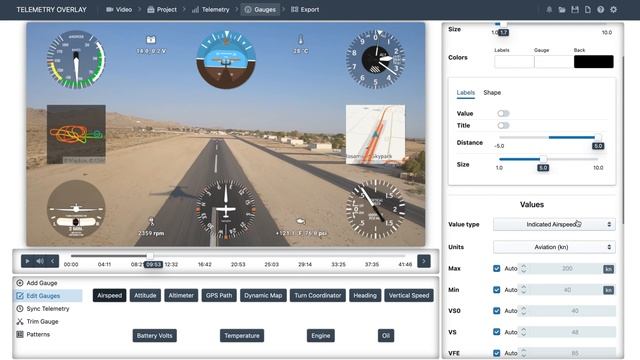640x360 pixels.
Task: Select the altimeter gauge on the video
Action: (x=376, y=59)
